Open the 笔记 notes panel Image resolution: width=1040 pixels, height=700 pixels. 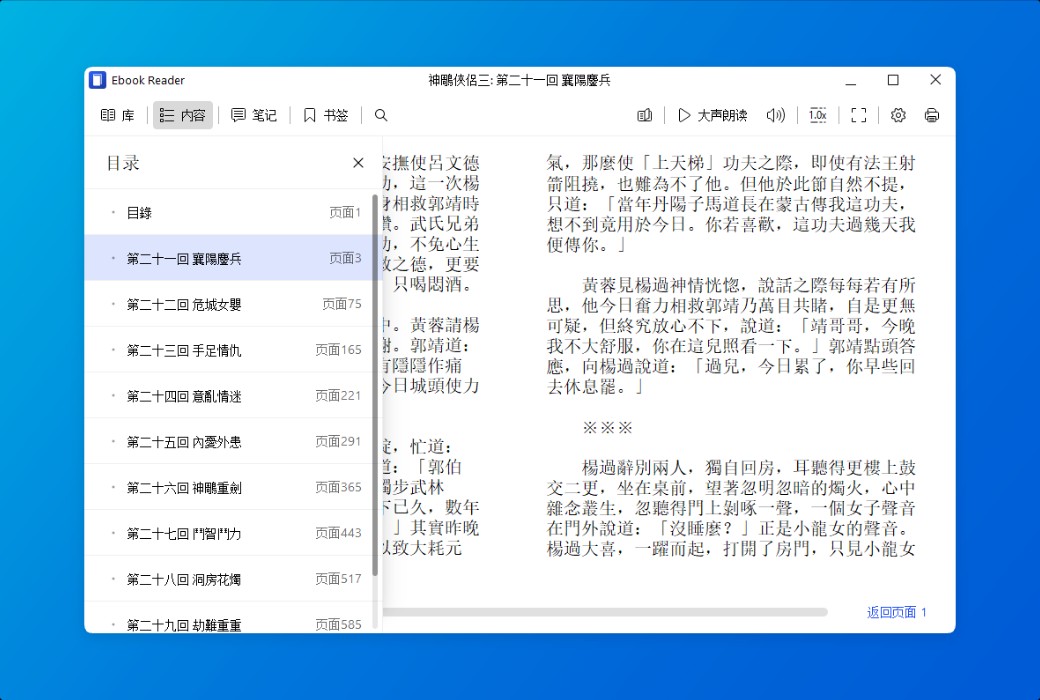[x=253, y=115]
